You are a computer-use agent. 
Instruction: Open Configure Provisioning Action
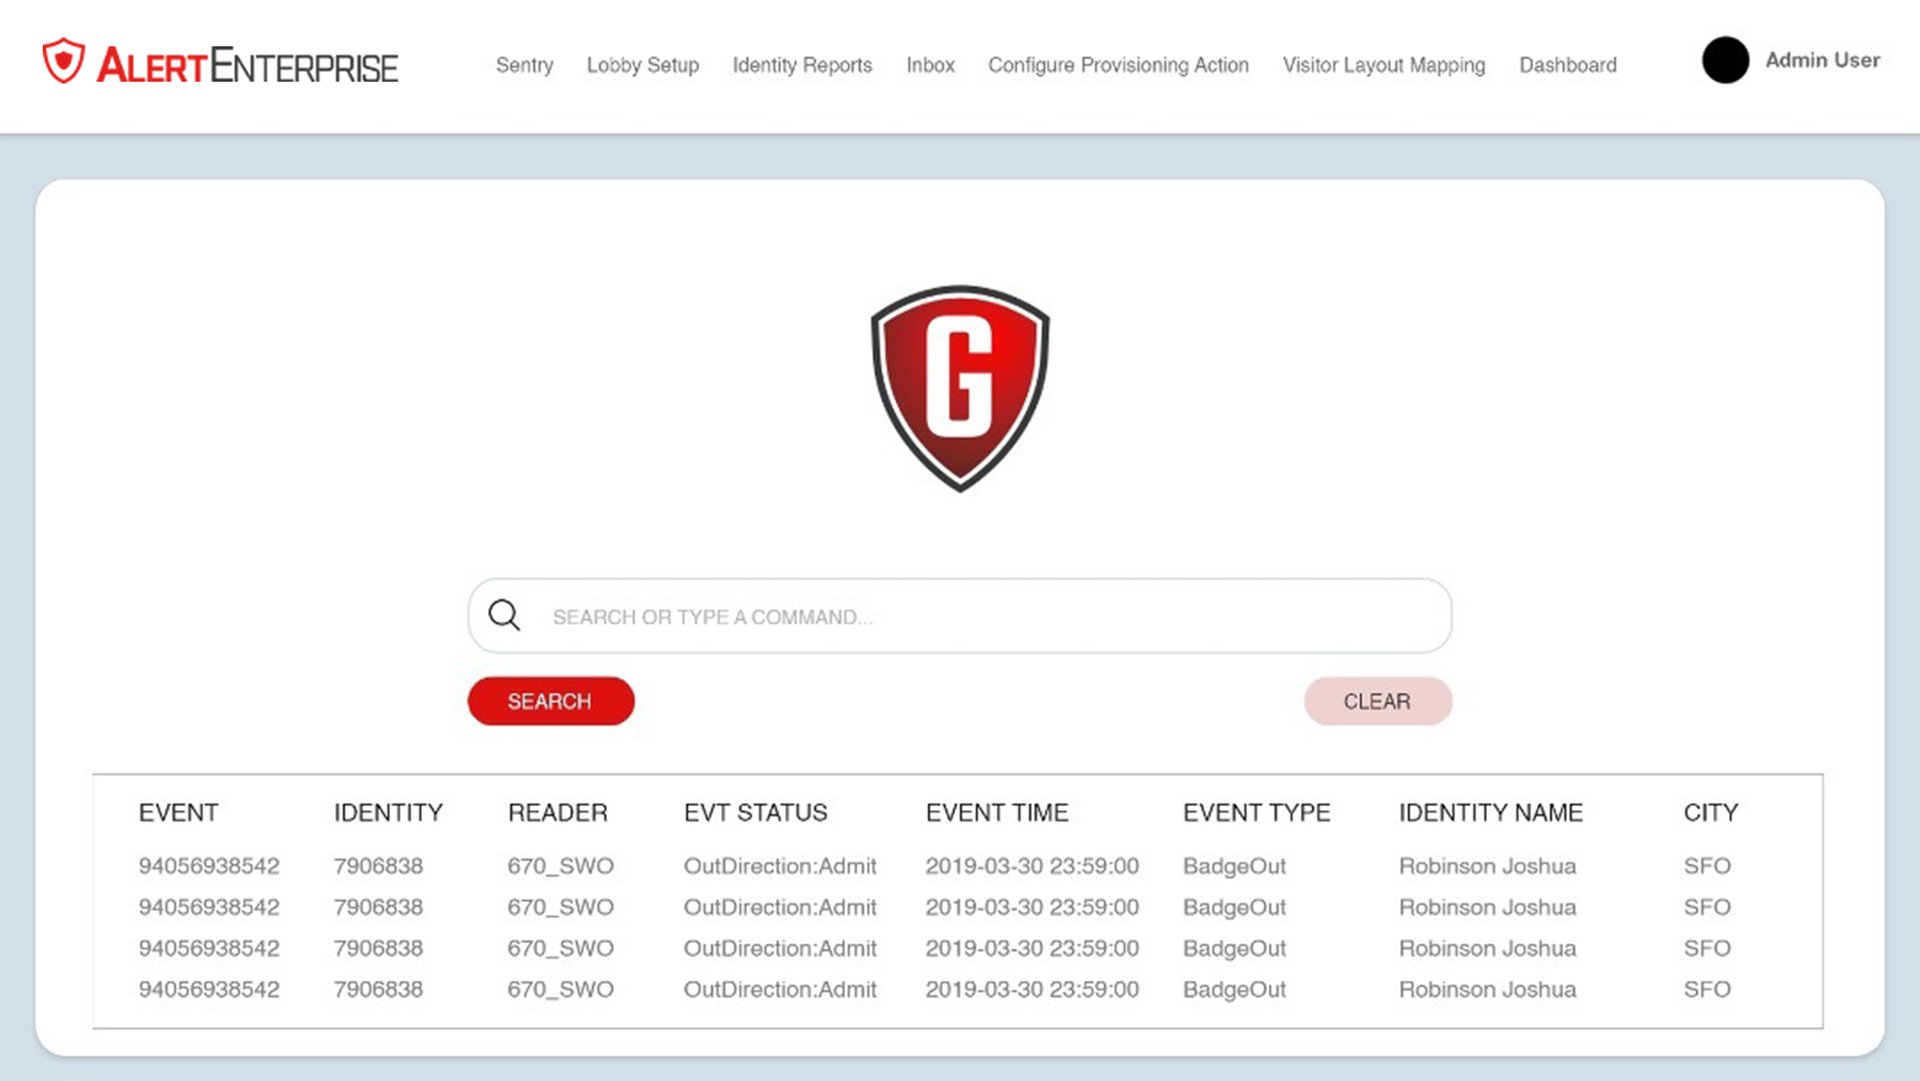pos(1118,65)
